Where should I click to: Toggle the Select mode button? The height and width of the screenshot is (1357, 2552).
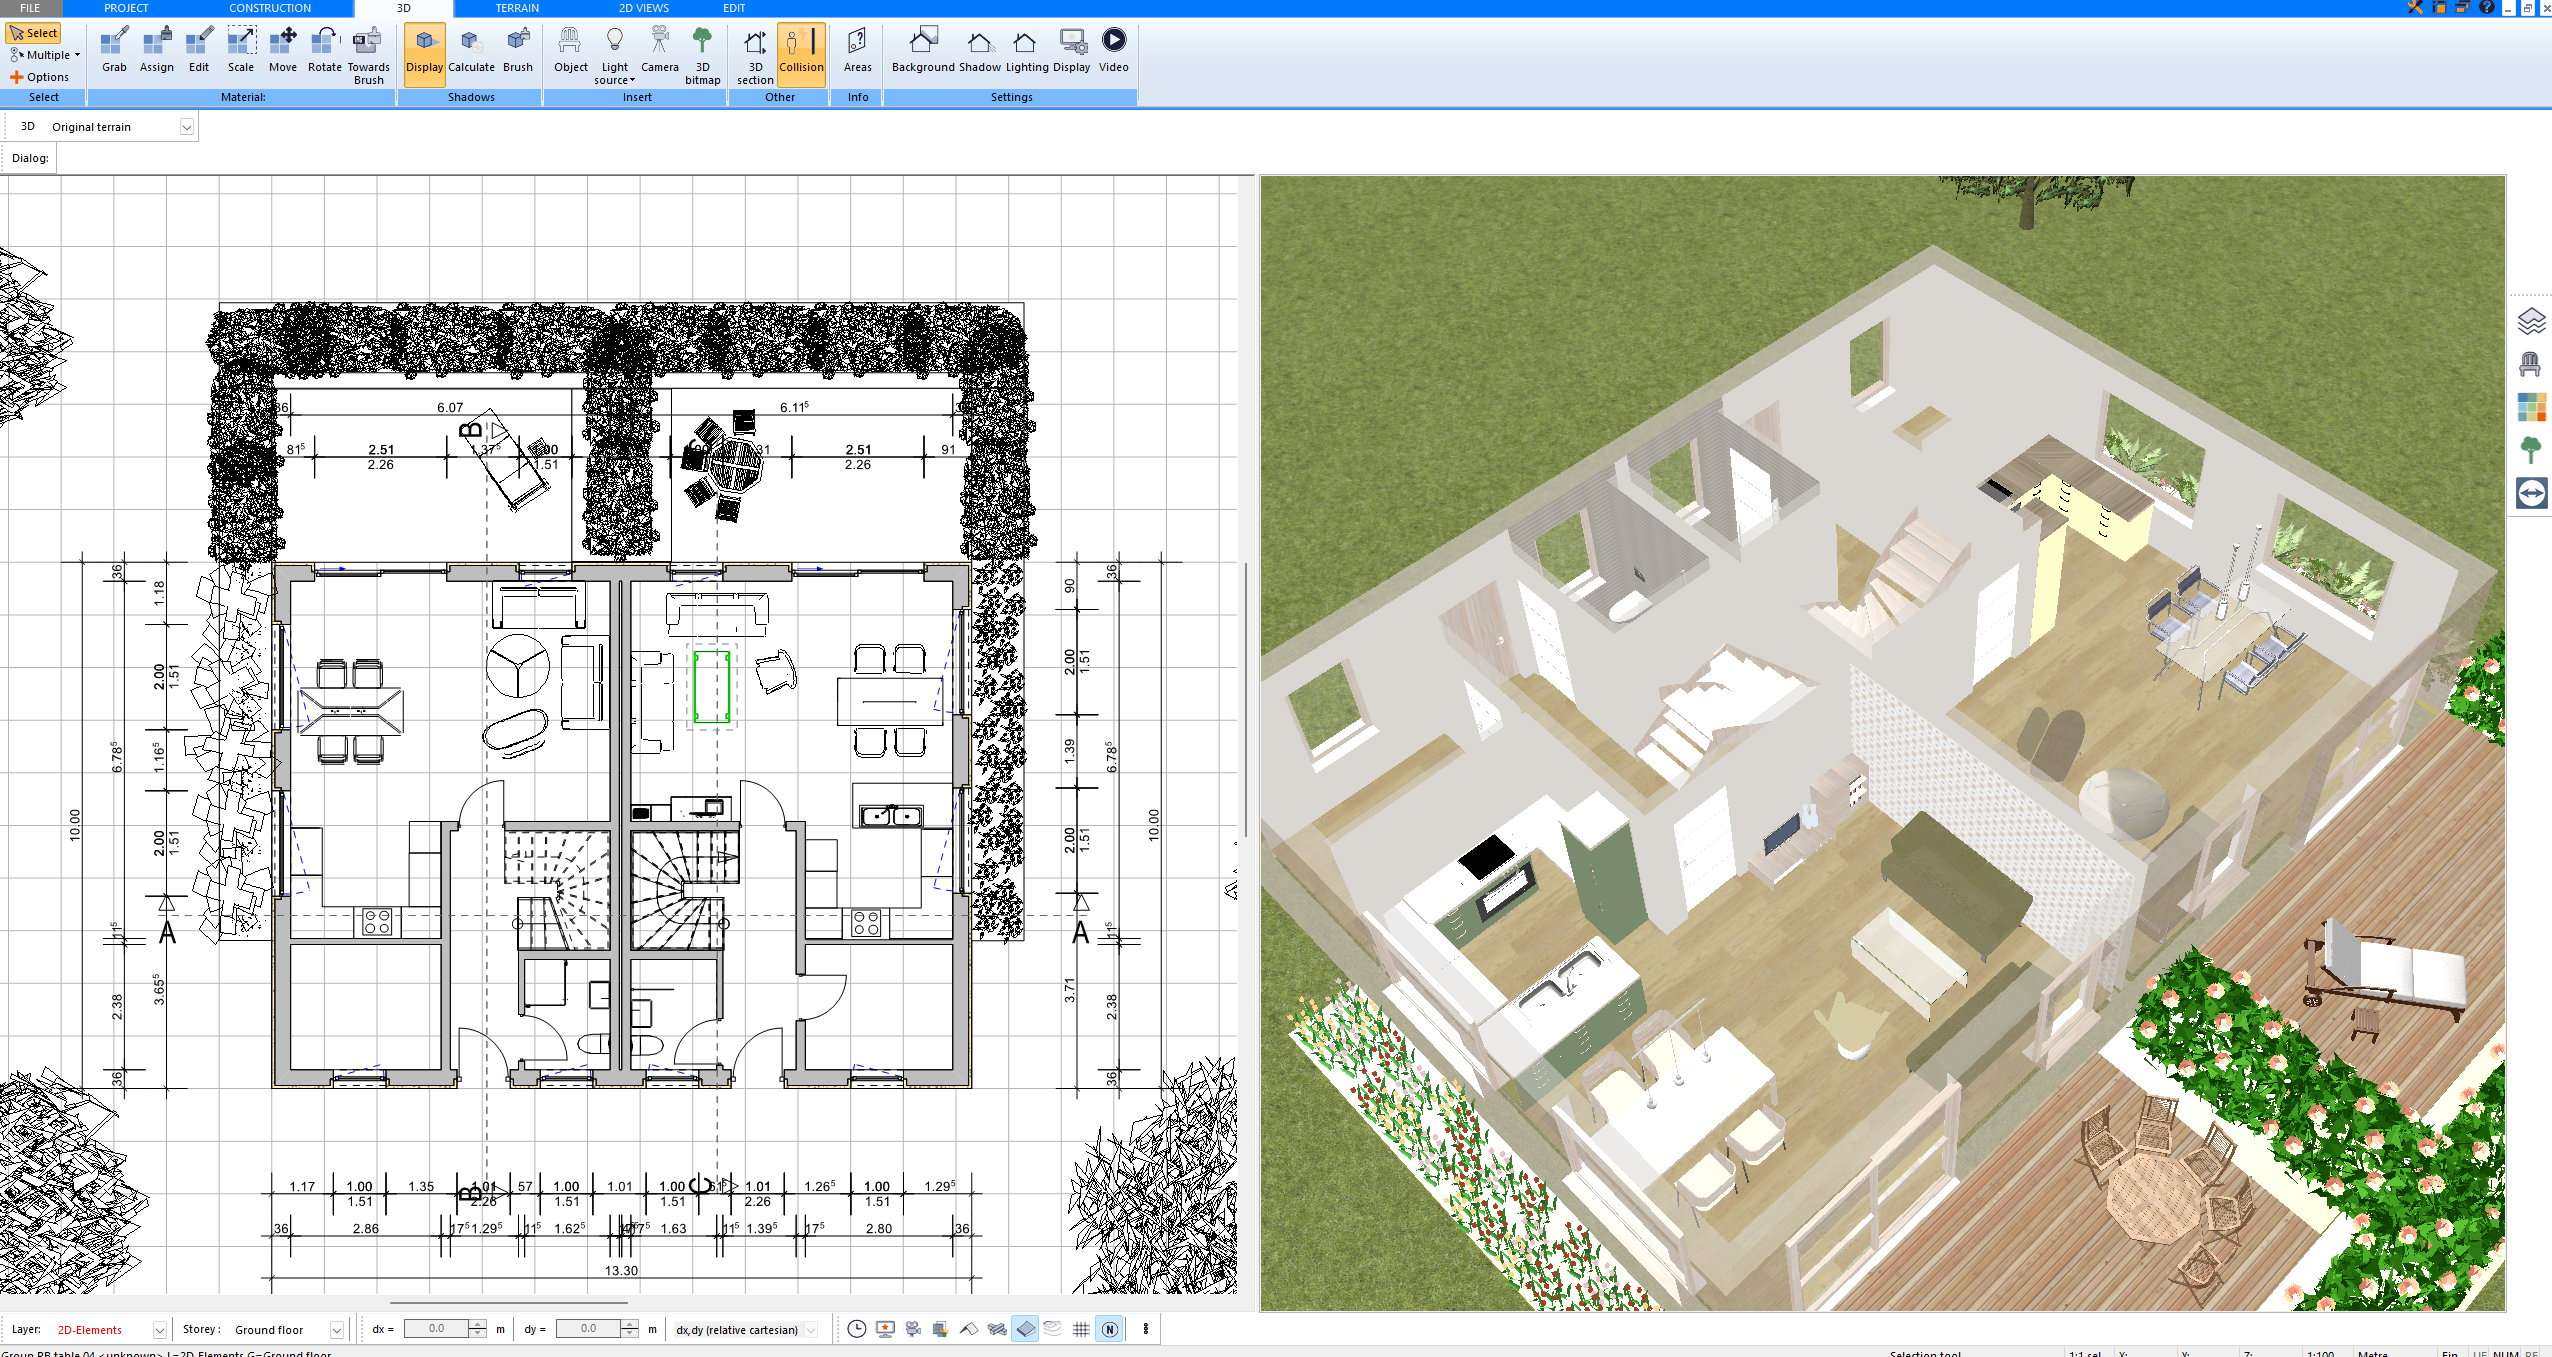pyautogui.click(x=33, y=33)
